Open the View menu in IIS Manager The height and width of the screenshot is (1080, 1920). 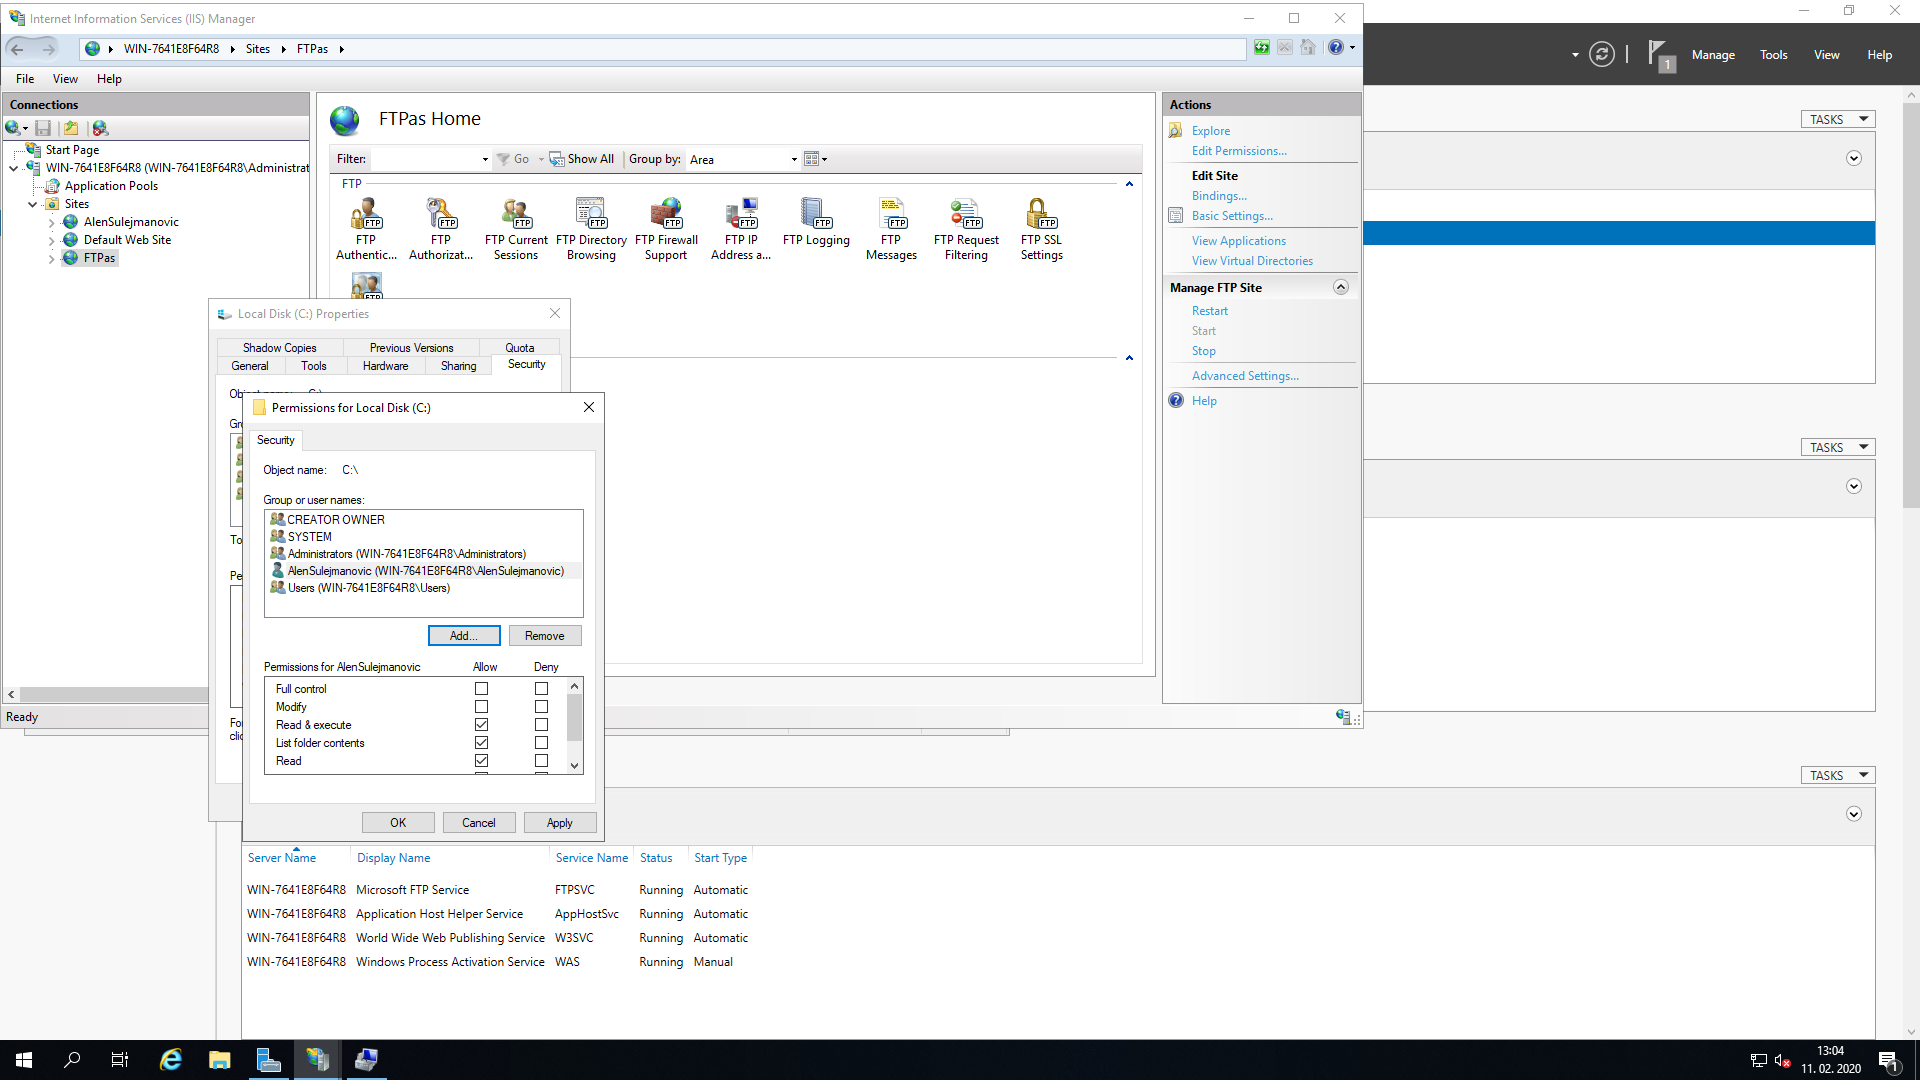(x=65, y=79)
